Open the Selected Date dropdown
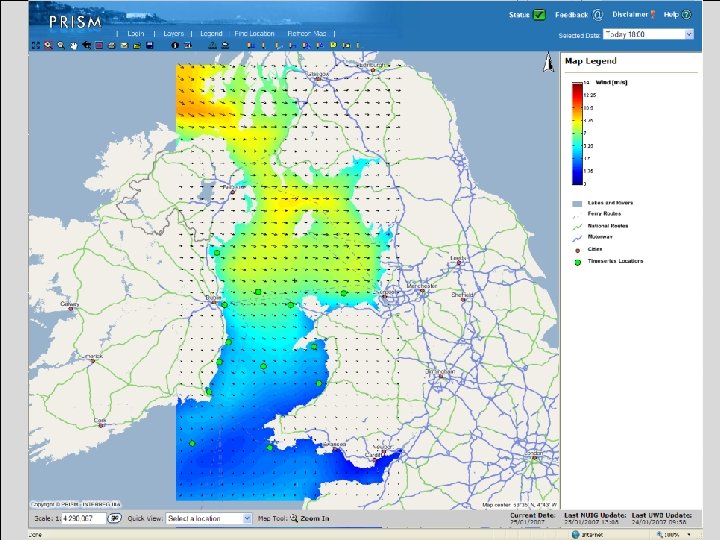 tap(648, 34)
